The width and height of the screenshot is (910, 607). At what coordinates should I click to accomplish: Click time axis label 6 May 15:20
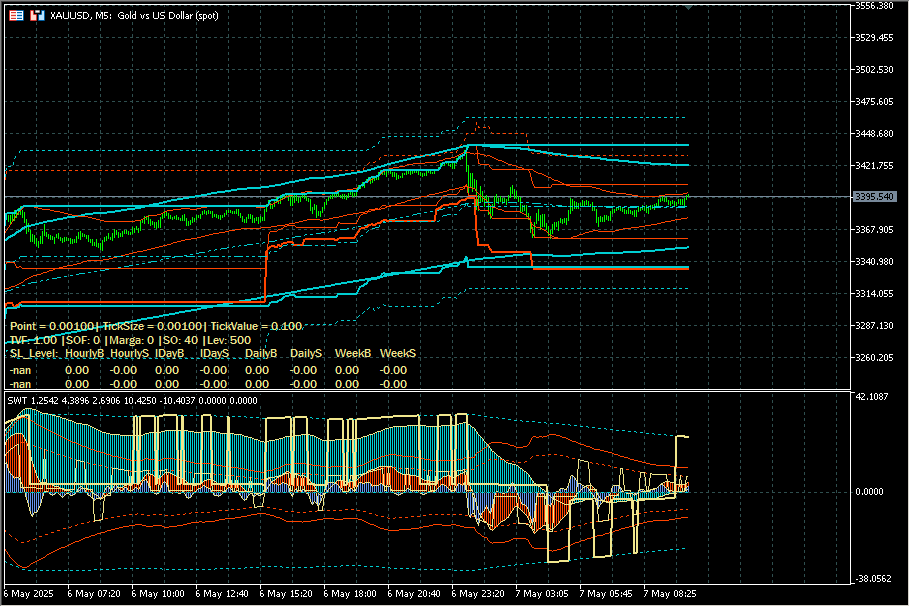pos(286,594)
